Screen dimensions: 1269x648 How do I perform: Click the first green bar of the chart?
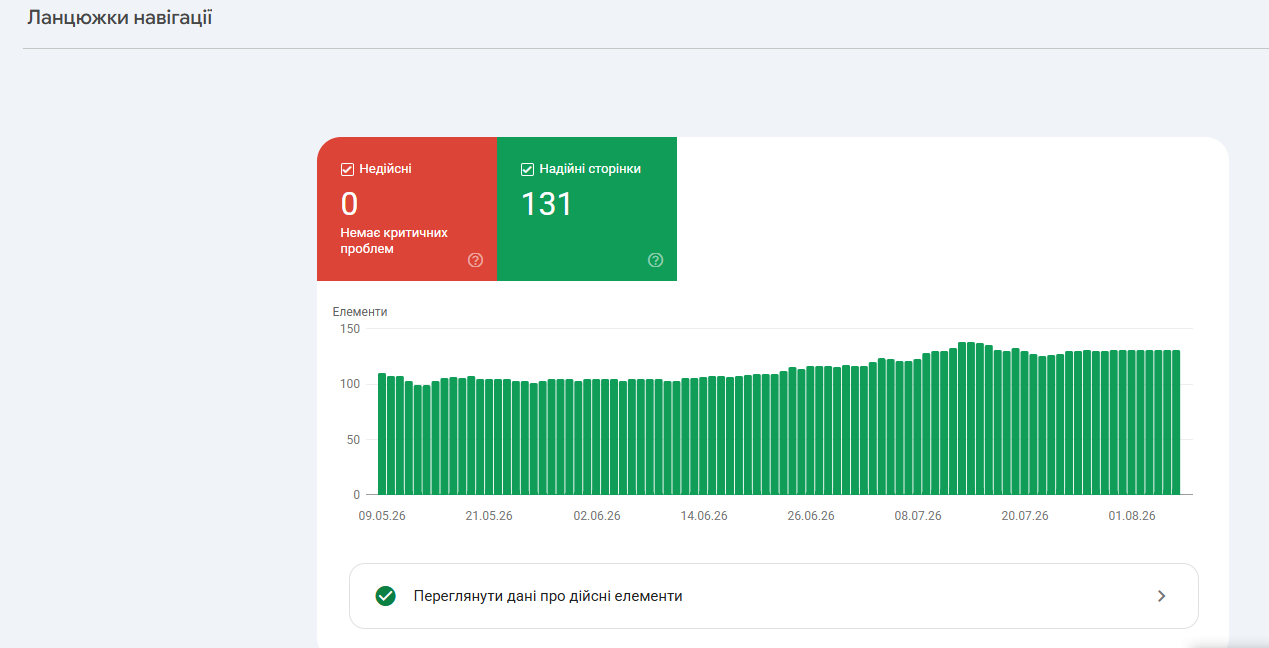coord(382,434)
